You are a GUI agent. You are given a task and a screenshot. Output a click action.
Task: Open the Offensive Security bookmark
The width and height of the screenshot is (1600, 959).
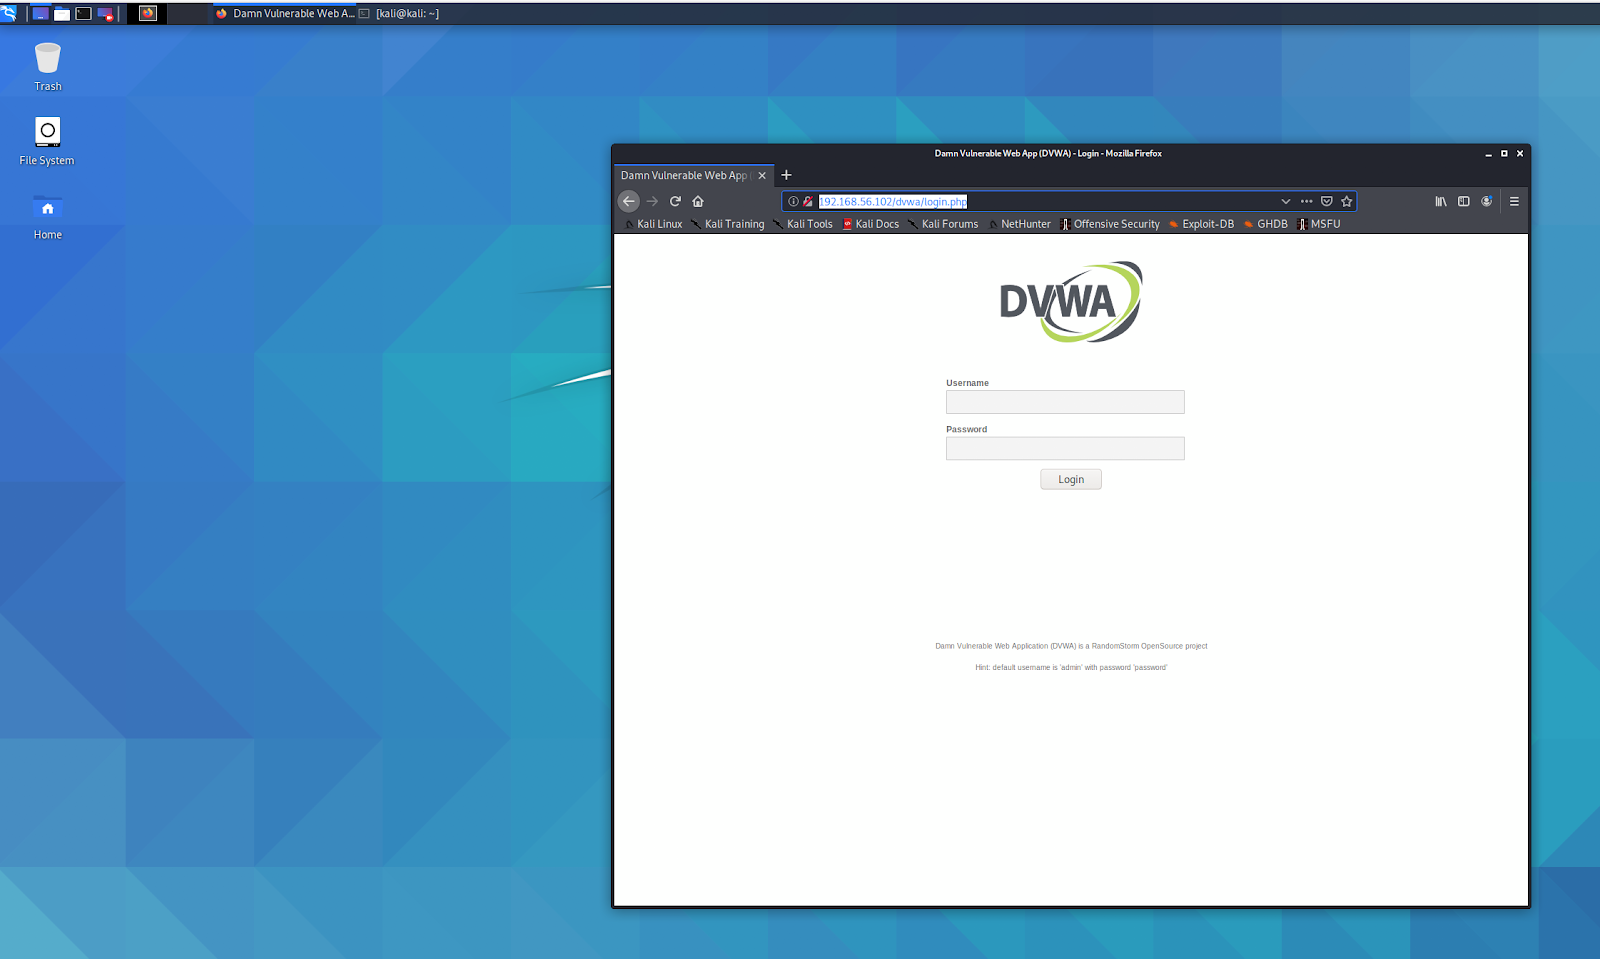point(1110,224)
